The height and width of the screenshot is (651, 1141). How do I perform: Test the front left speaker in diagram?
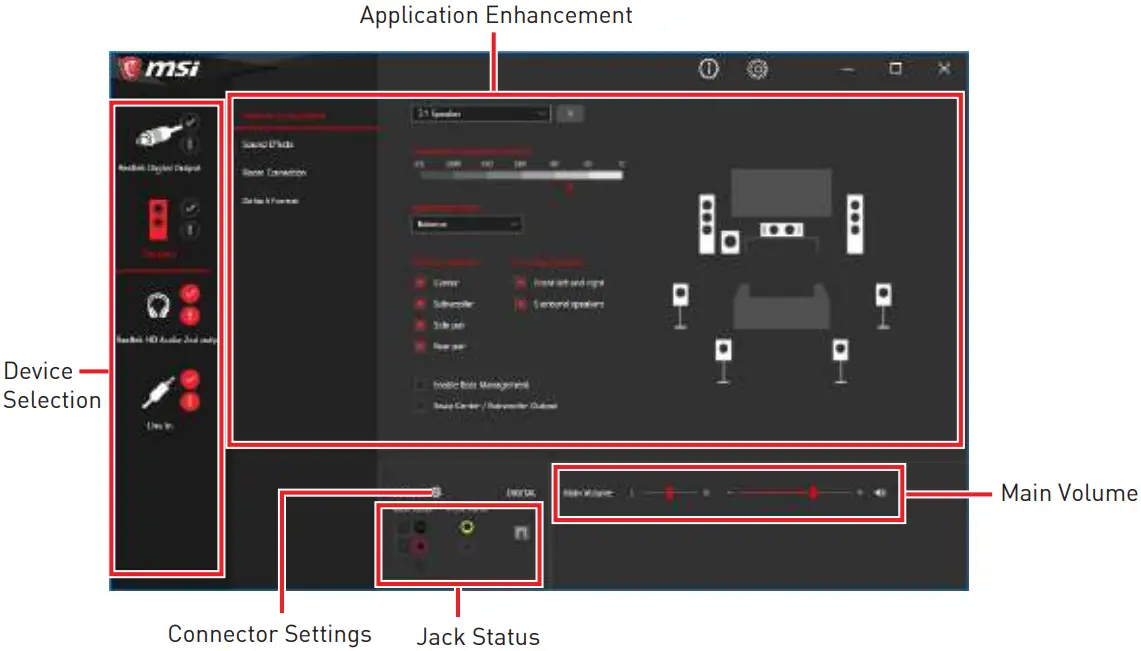707,223
